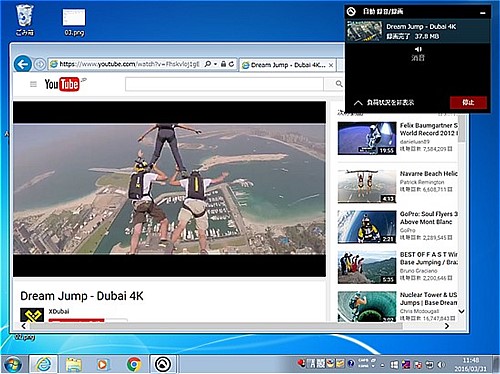Click the red 停止 stop button

click(468, 102)
